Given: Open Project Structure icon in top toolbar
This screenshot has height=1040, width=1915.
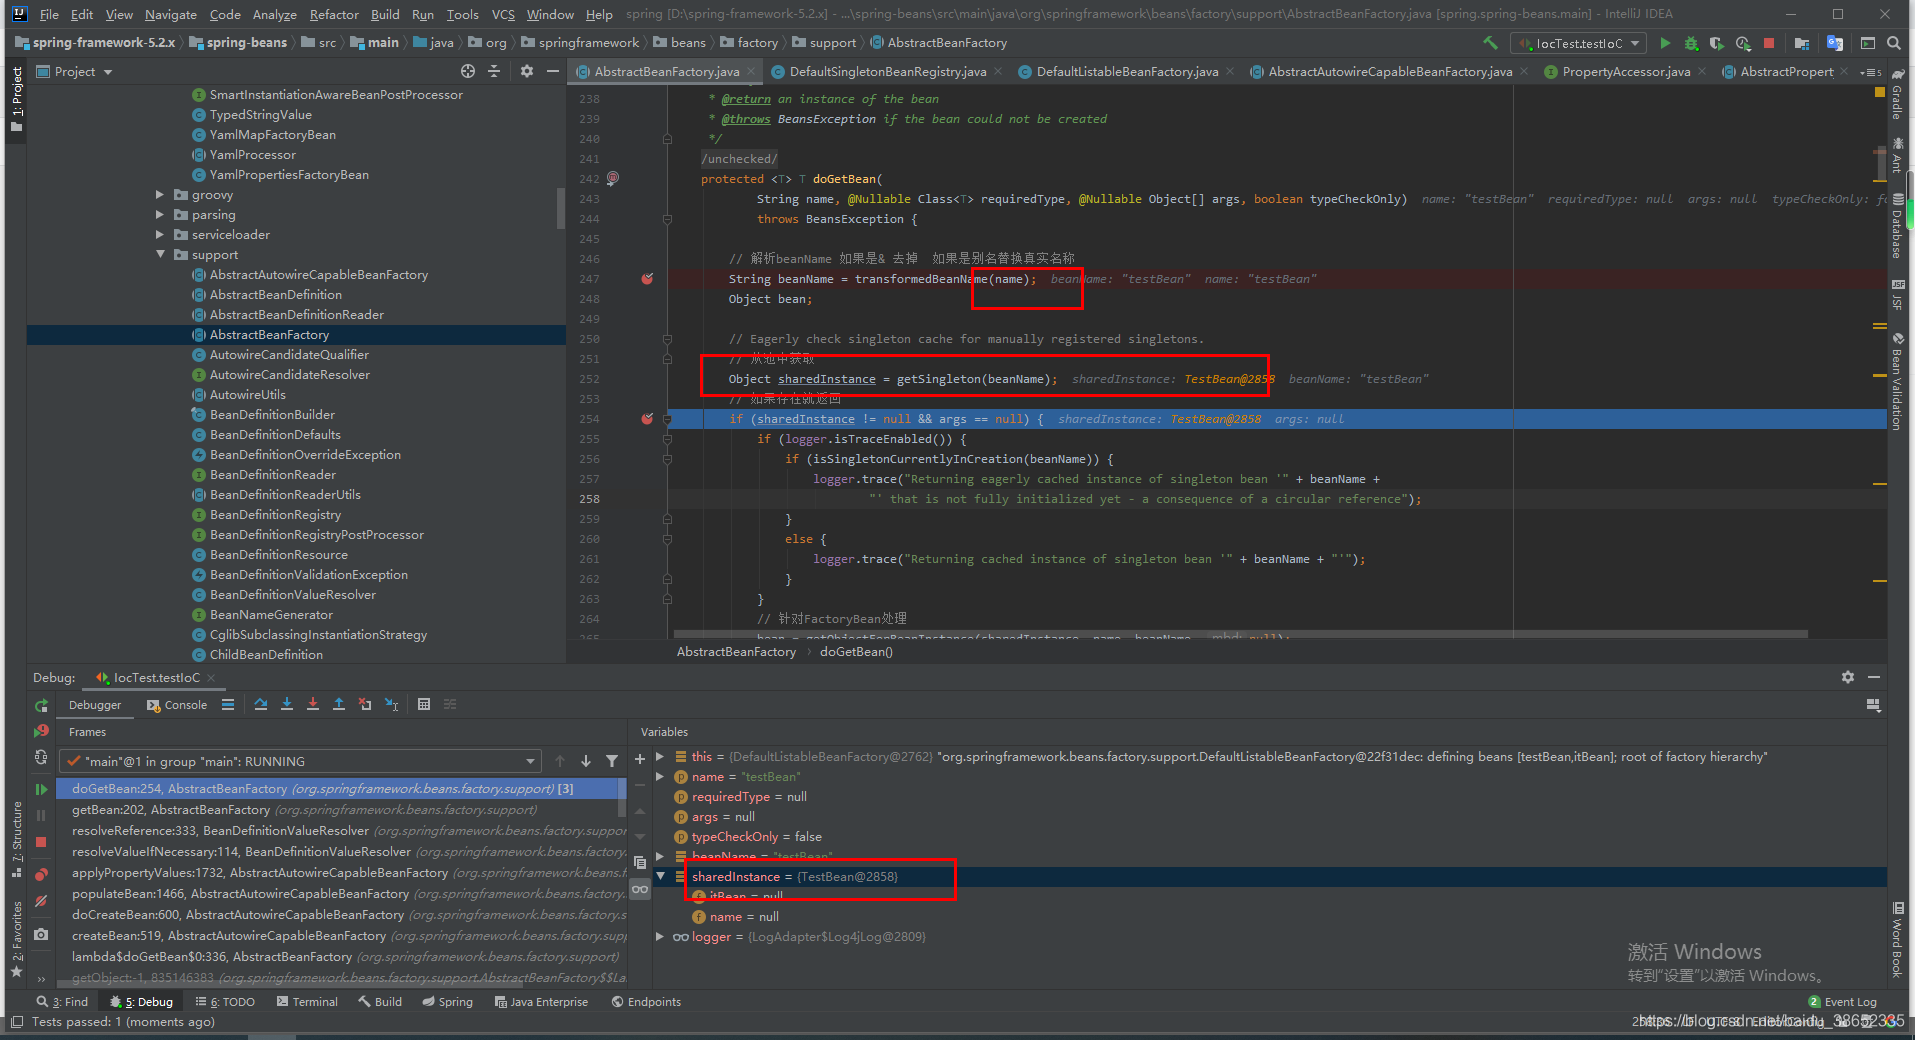Looking at the screenshot, I should click(1802, 43).
